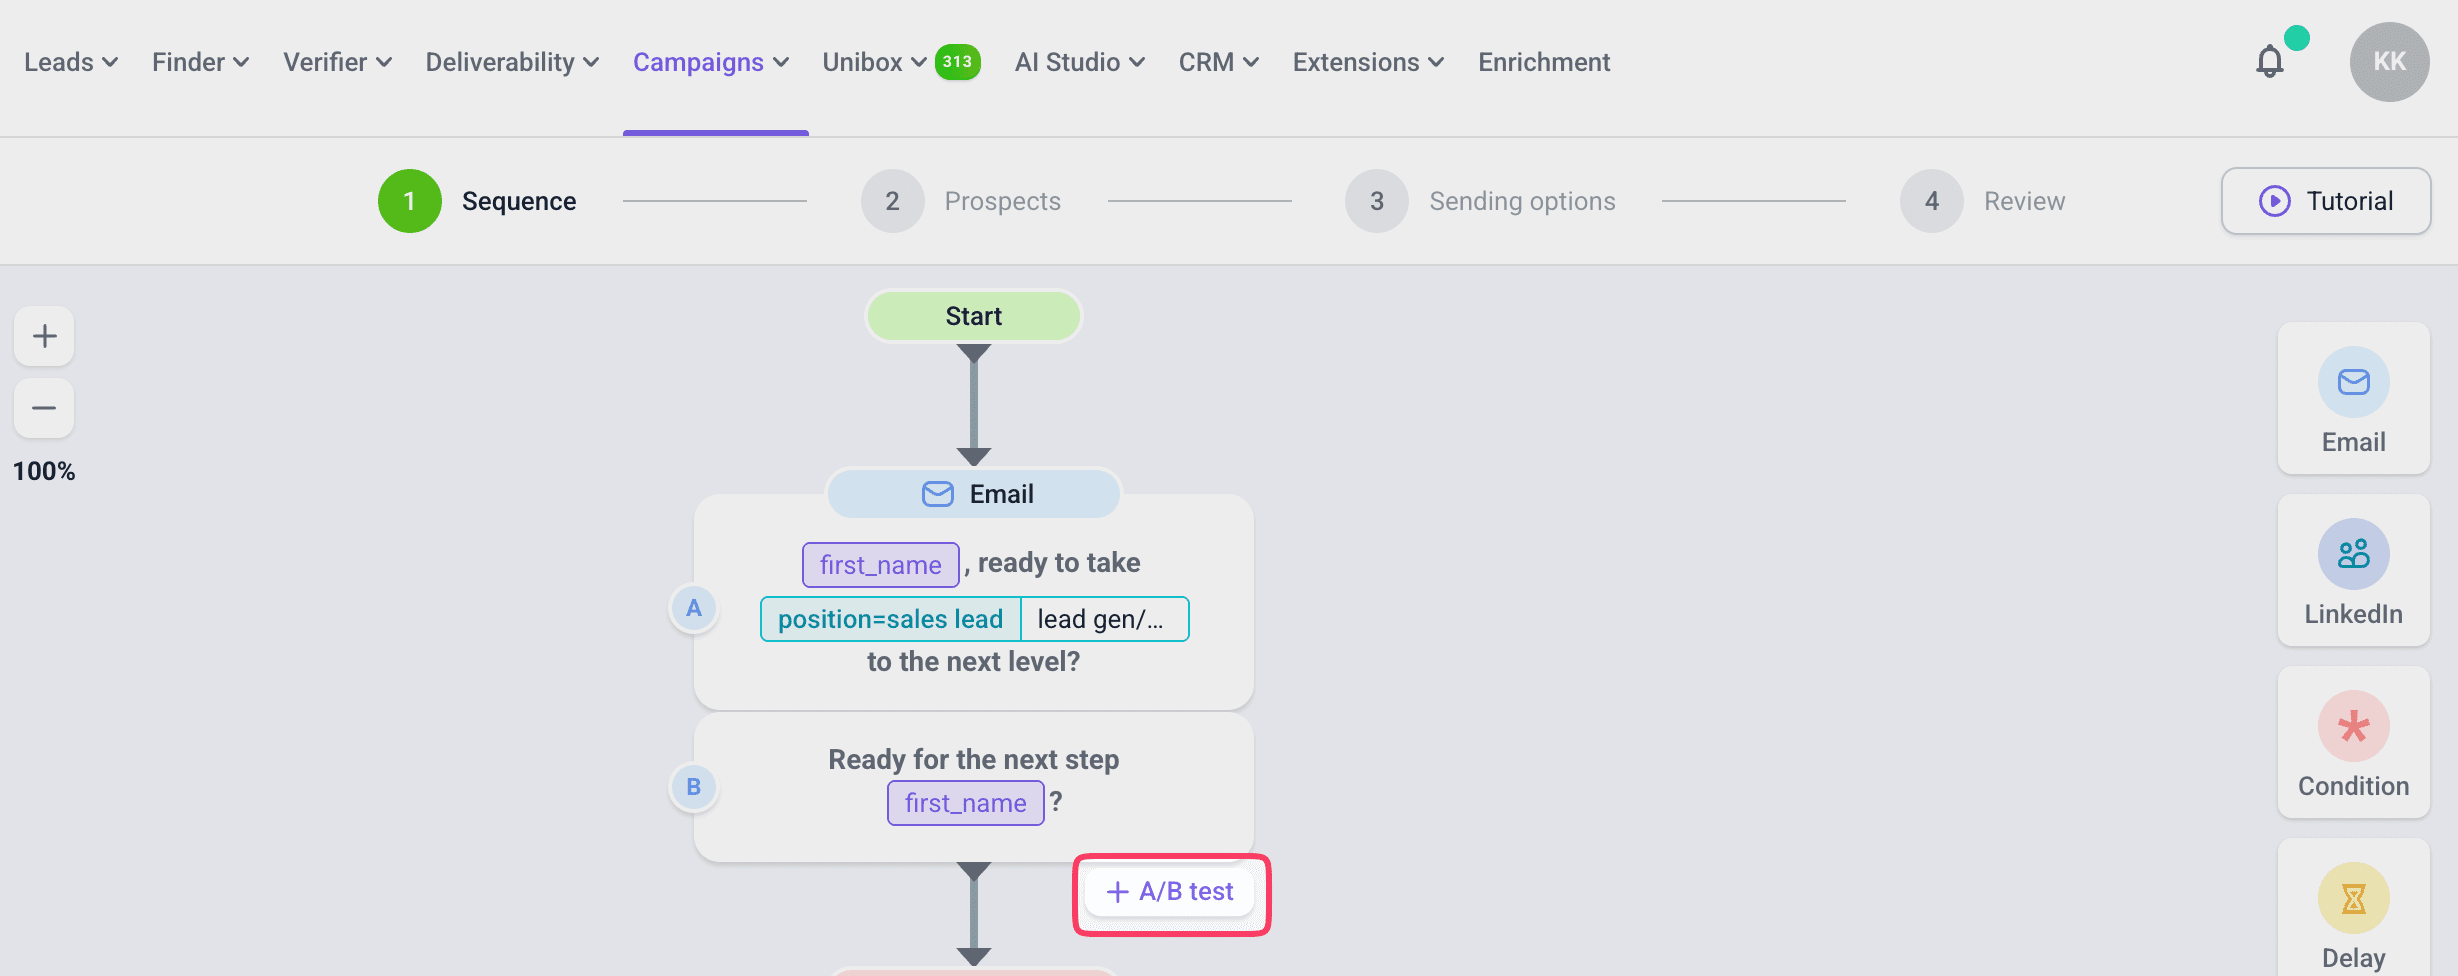Add a Delay element from sidebar
The image size is (2458, 976).
pos(2353,912)
